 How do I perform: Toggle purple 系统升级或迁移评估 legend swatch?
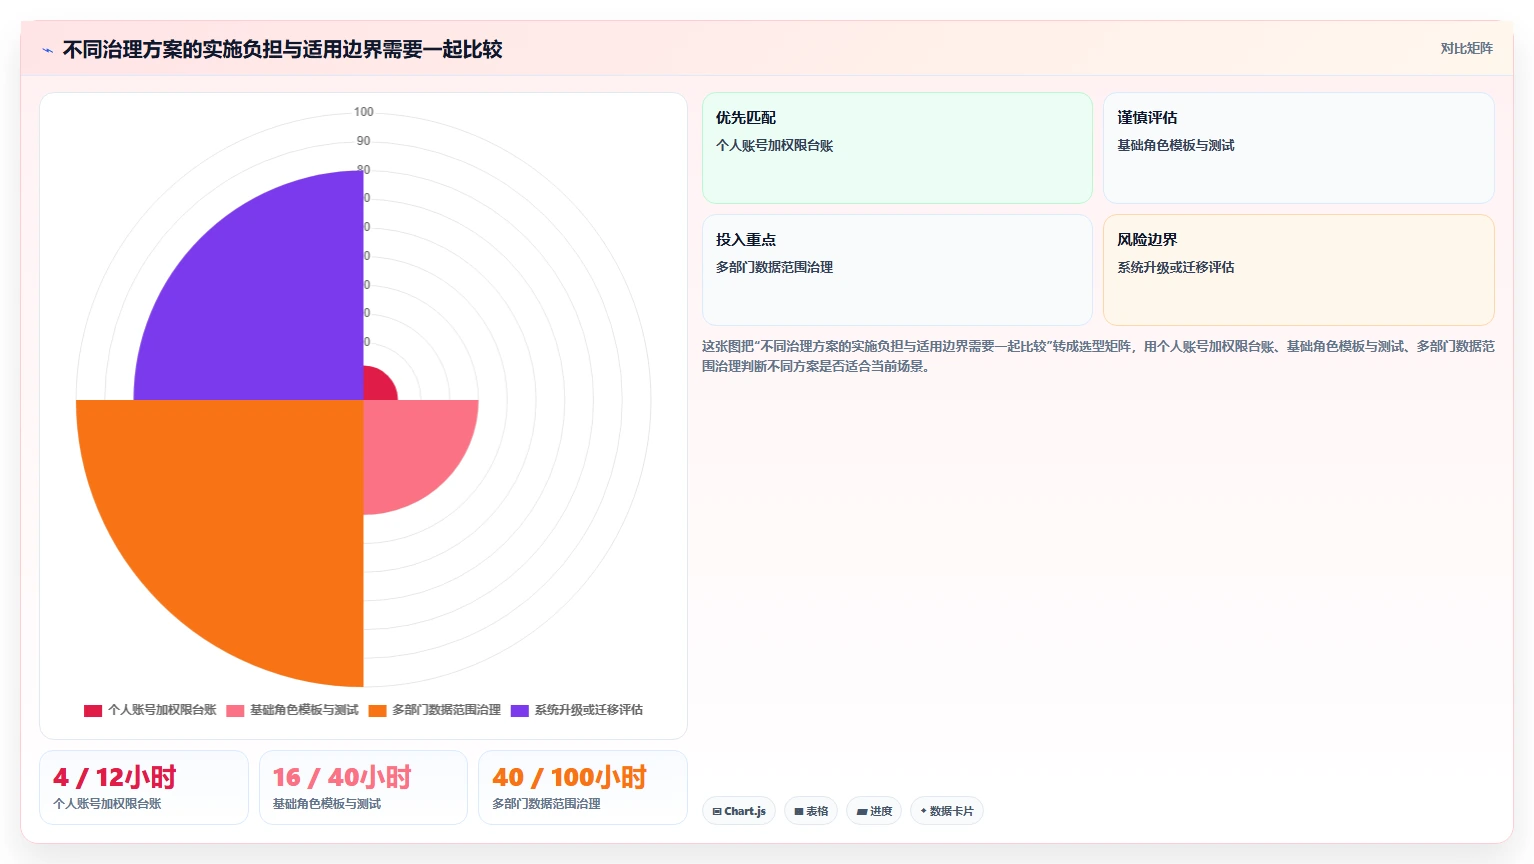tap(519, 710)
